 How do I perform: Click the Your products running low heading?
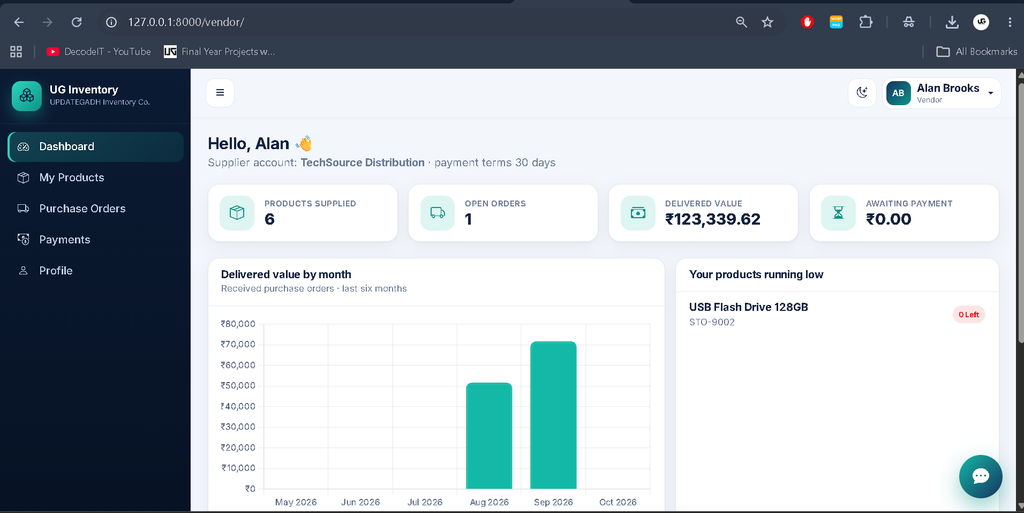click(x=756, y=275)
